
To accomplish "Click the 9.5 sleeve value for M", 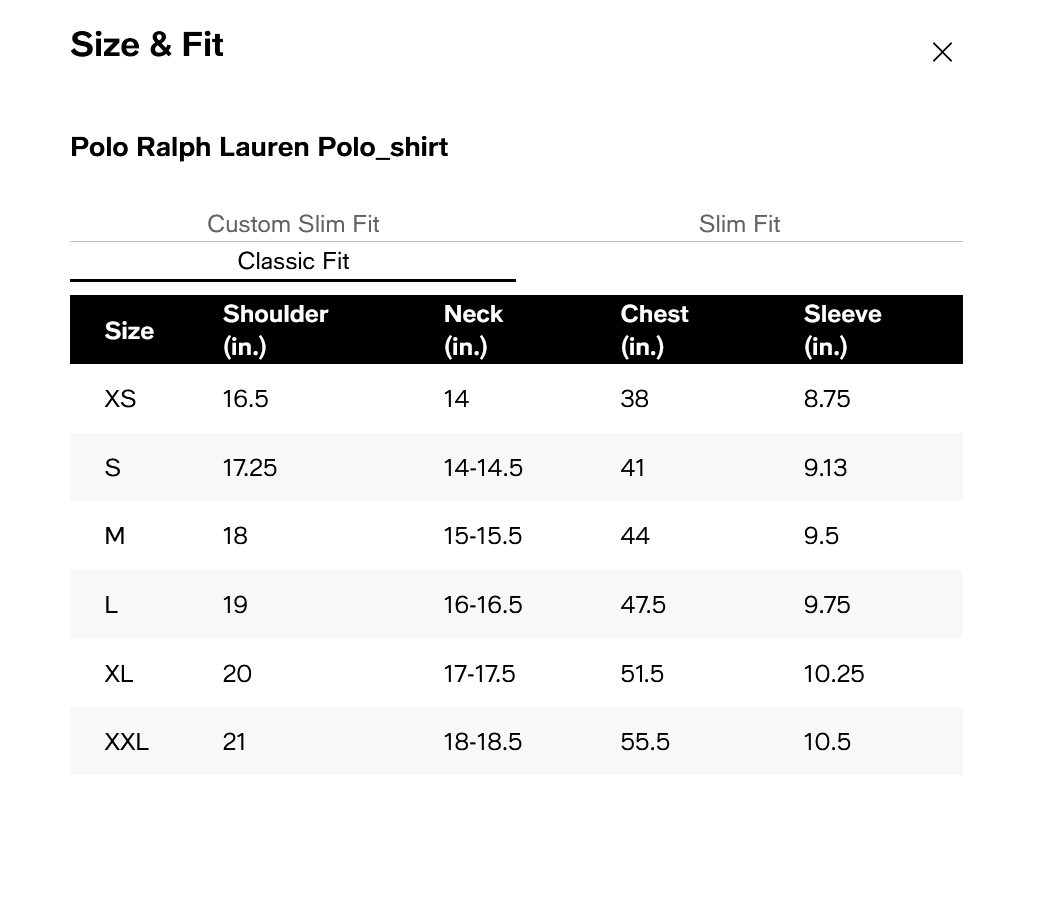I will tap(821, 536).
